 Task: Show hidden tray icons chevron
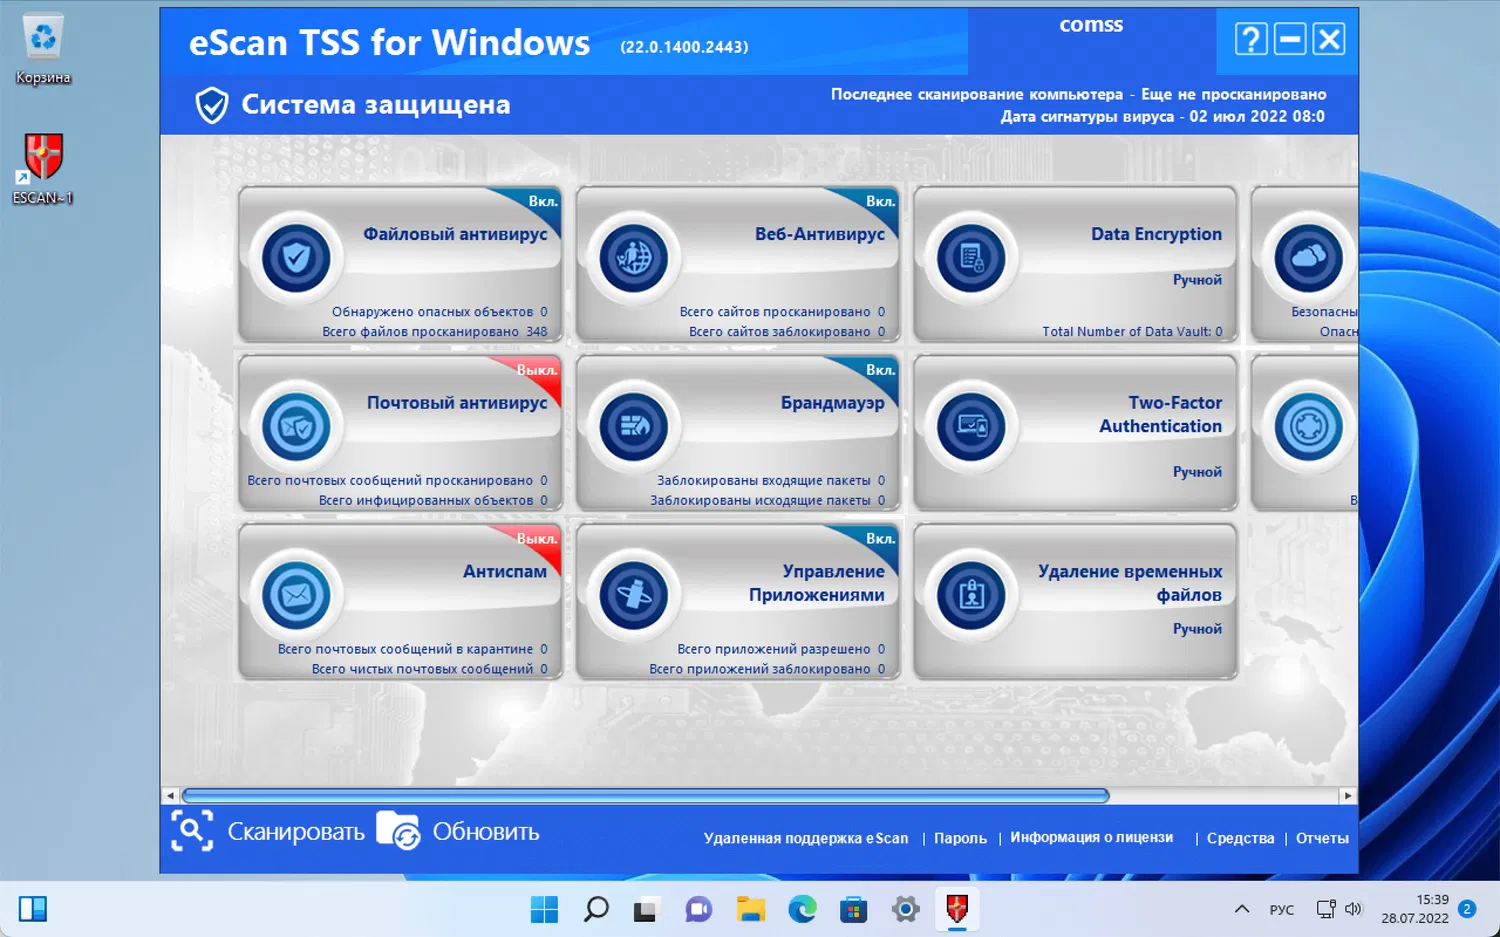pos(1242,909)
